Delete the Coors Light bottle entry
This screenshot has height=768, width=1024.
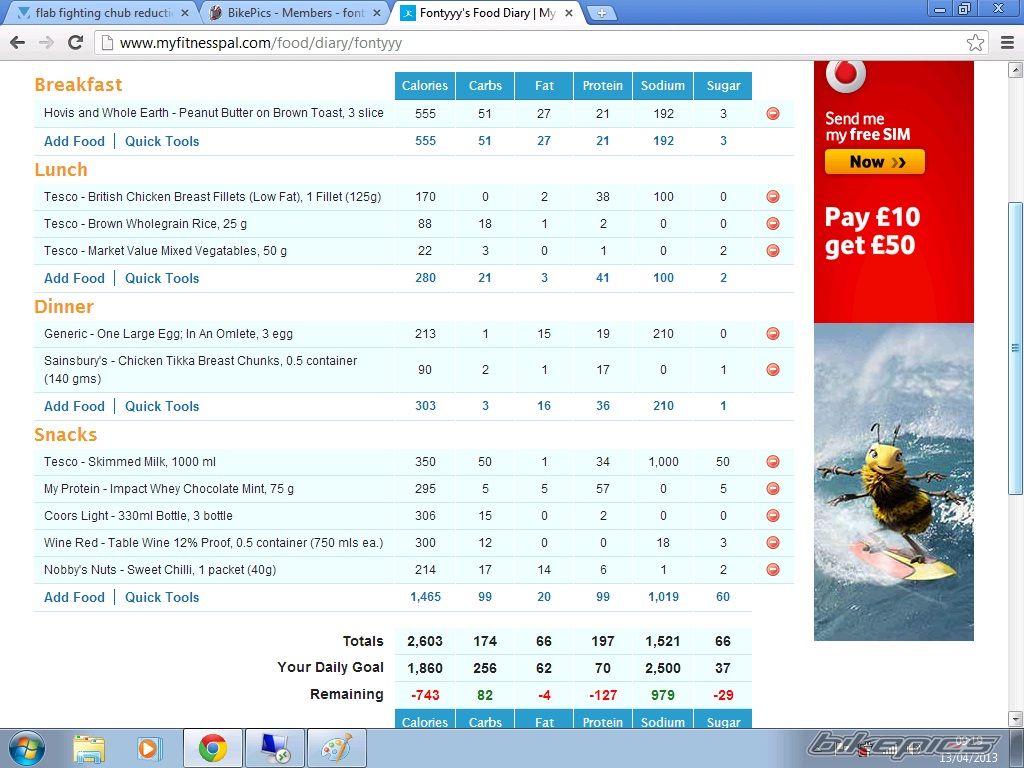[x=773, y=516]
